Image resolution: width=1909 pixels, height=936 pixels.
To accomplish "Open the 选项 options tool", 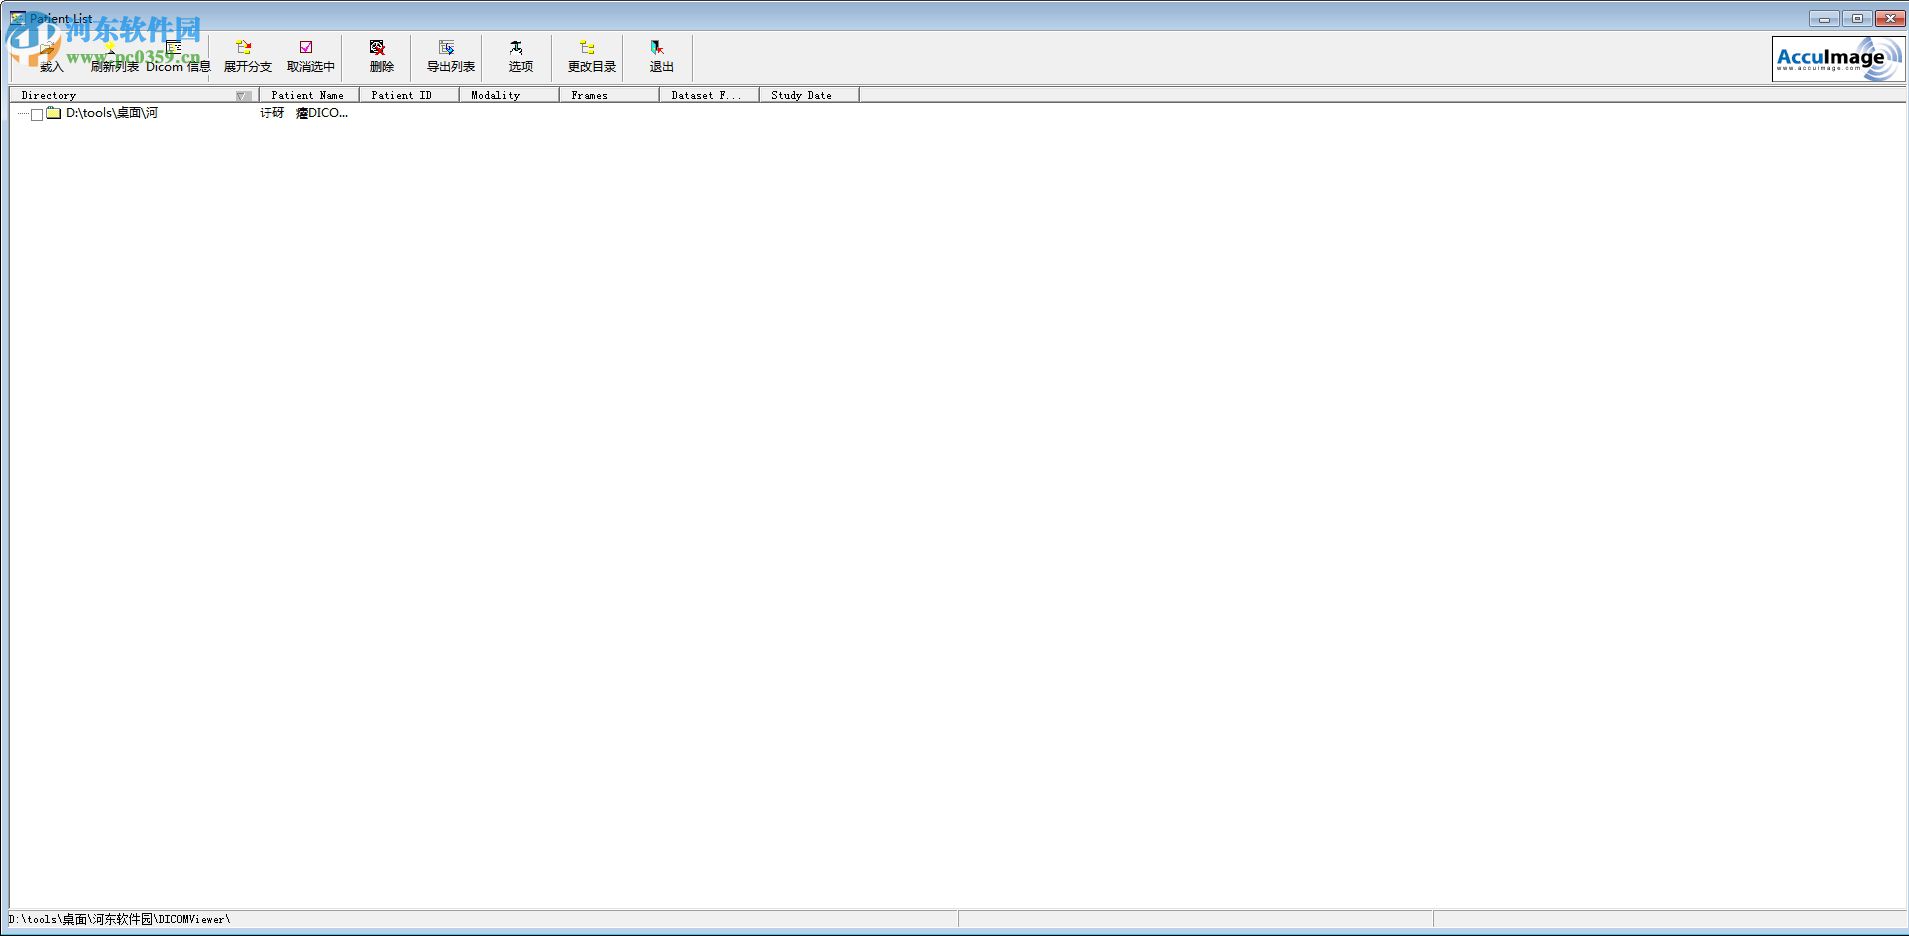I will (520, 56).
